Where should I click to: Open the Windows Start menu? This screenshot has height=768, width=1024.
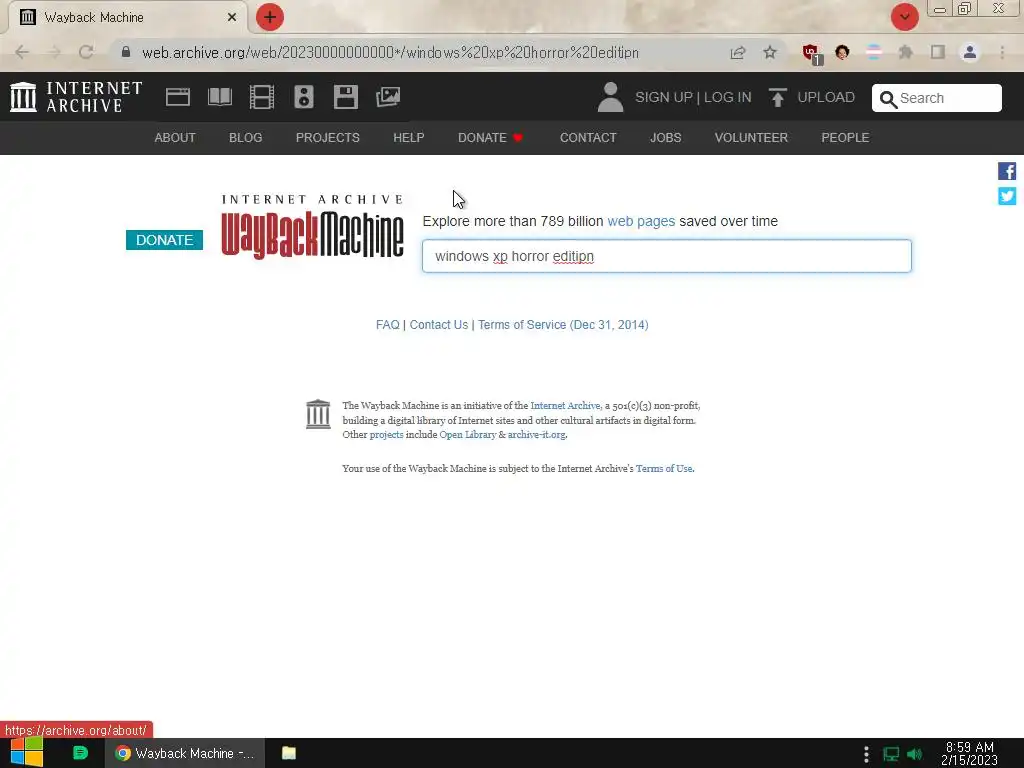coord(27,753)
